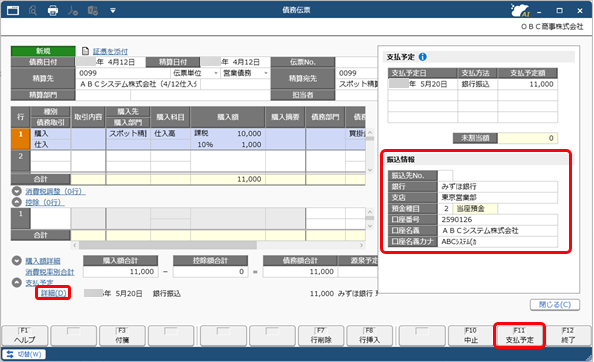The height and width of the screenshot is (362, 594).
Task: Click 切替(W) switch button in status bar
Action: click(24, 354)
